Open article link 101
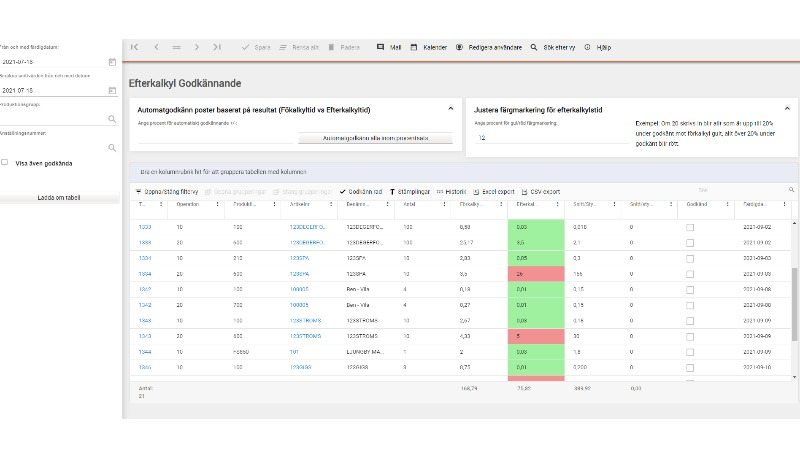Viewport: 800px width, 460px height. coord(294,352)
